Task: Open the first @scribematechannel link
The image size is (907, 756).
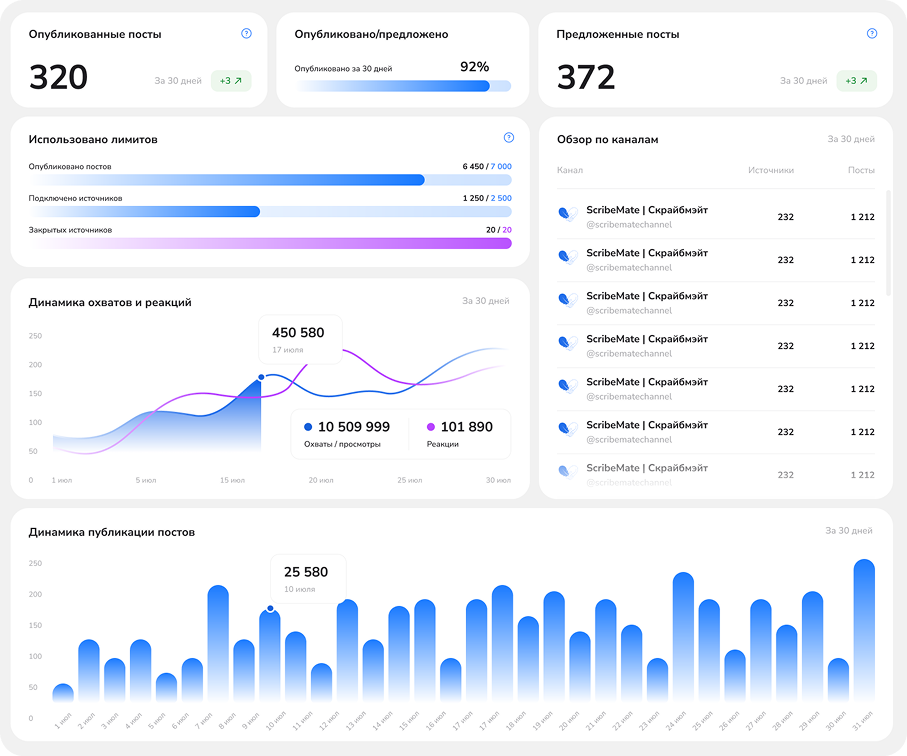Action: coord(629,225)
